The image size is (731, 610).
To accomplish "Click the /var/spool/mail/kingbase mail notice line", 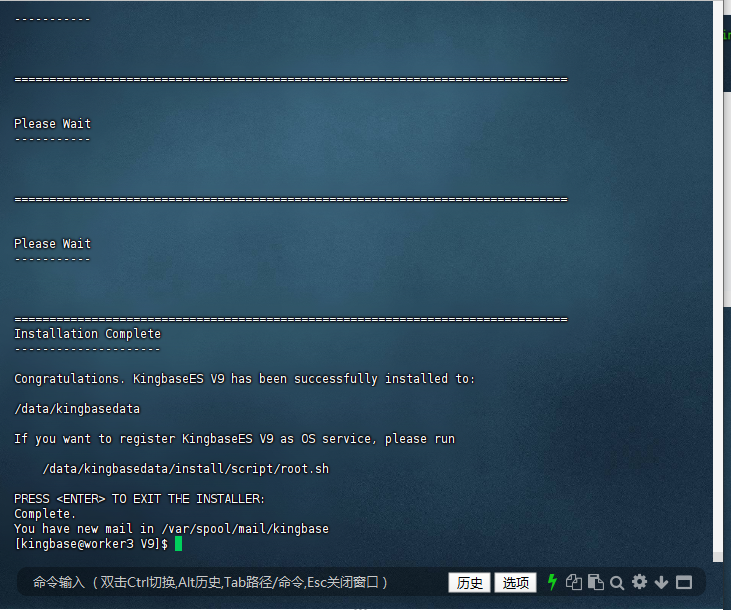I will pyautogui.click(x=172, y=529).
